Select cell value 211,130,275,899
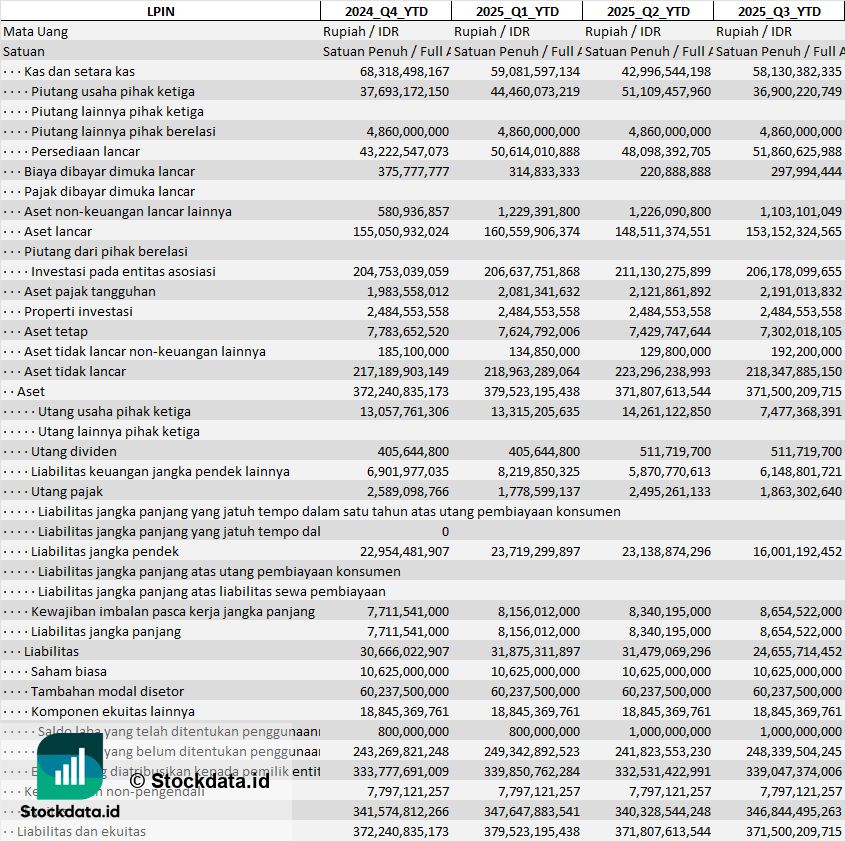The width and height of the screenshot is (845, 841). coord(663,272)
